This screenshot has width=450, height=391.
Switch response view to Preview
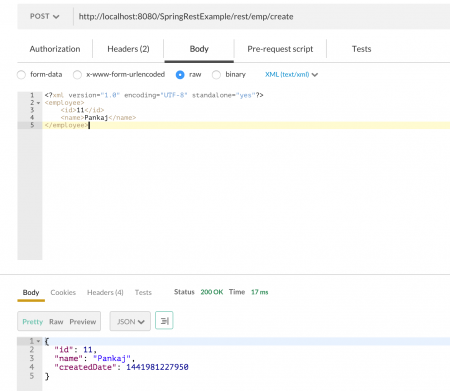click(83, 322)
